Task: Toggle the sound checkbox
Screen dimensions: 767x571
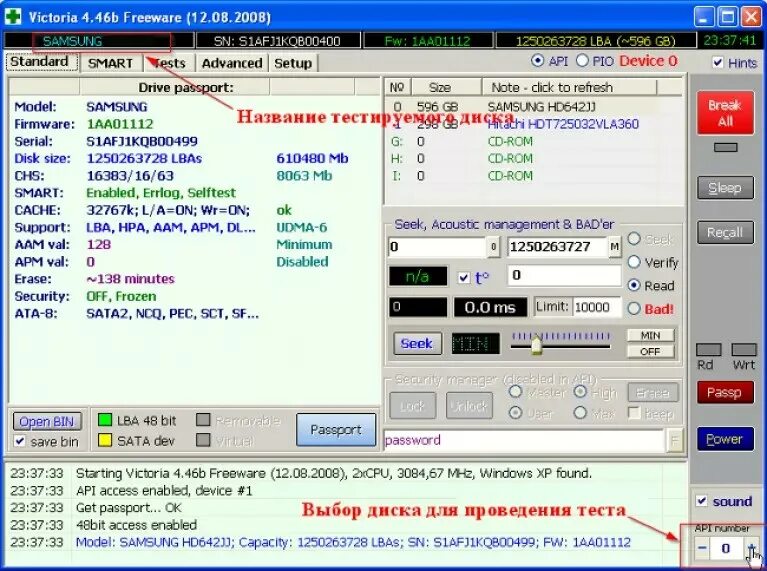Action: point(701,501)
